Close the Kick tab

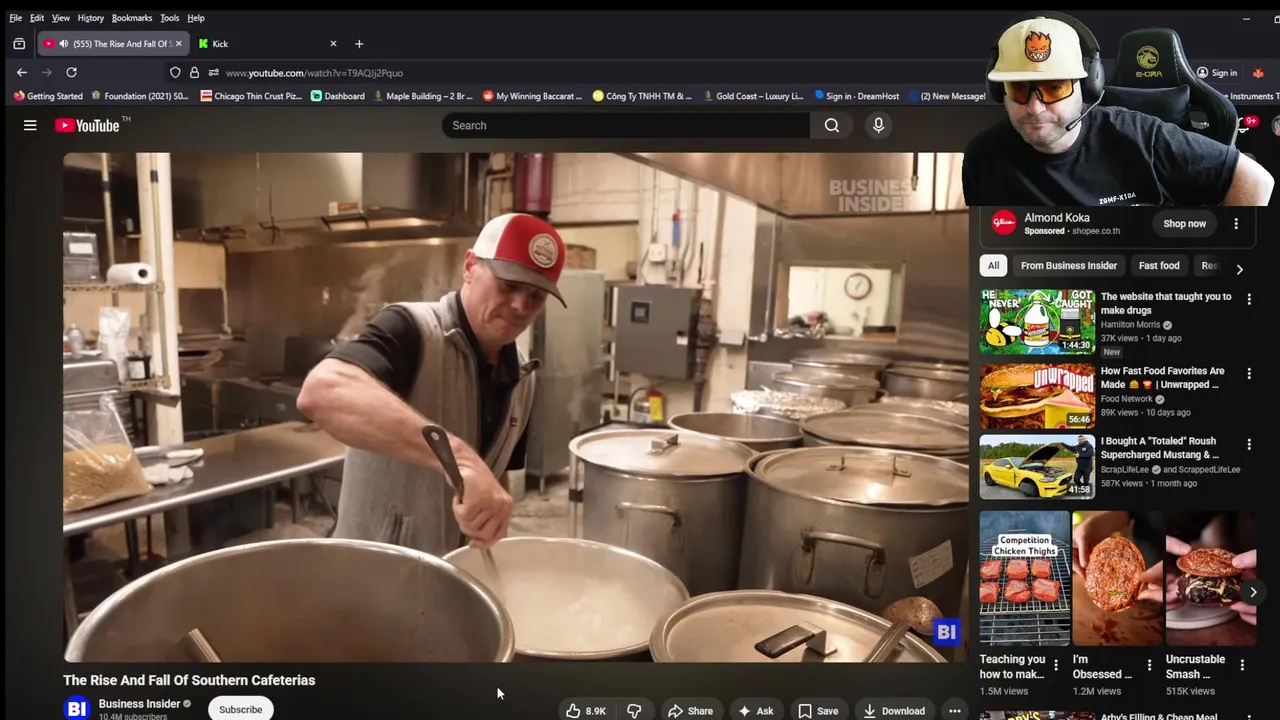point(333,44)
